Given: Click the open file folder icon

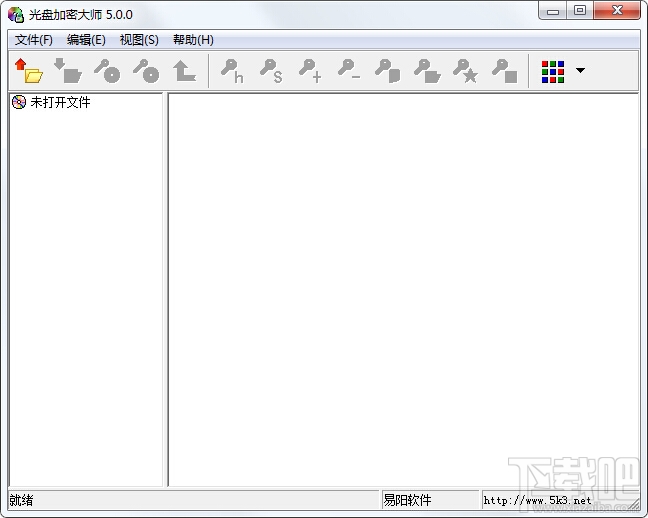Looking at the screenshot, I should pos(29,71).
